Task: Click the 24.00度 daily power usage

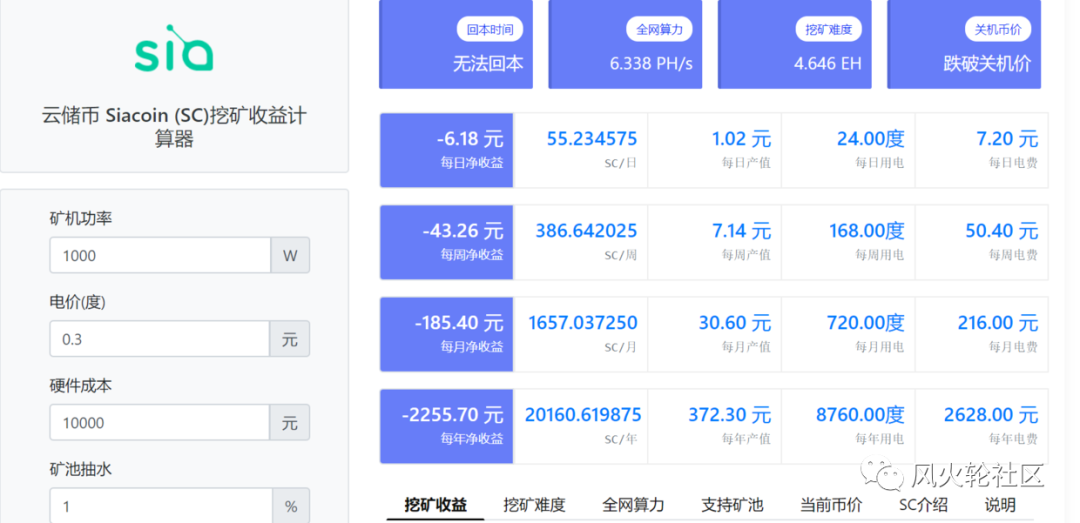Action: tap(871, 139)
